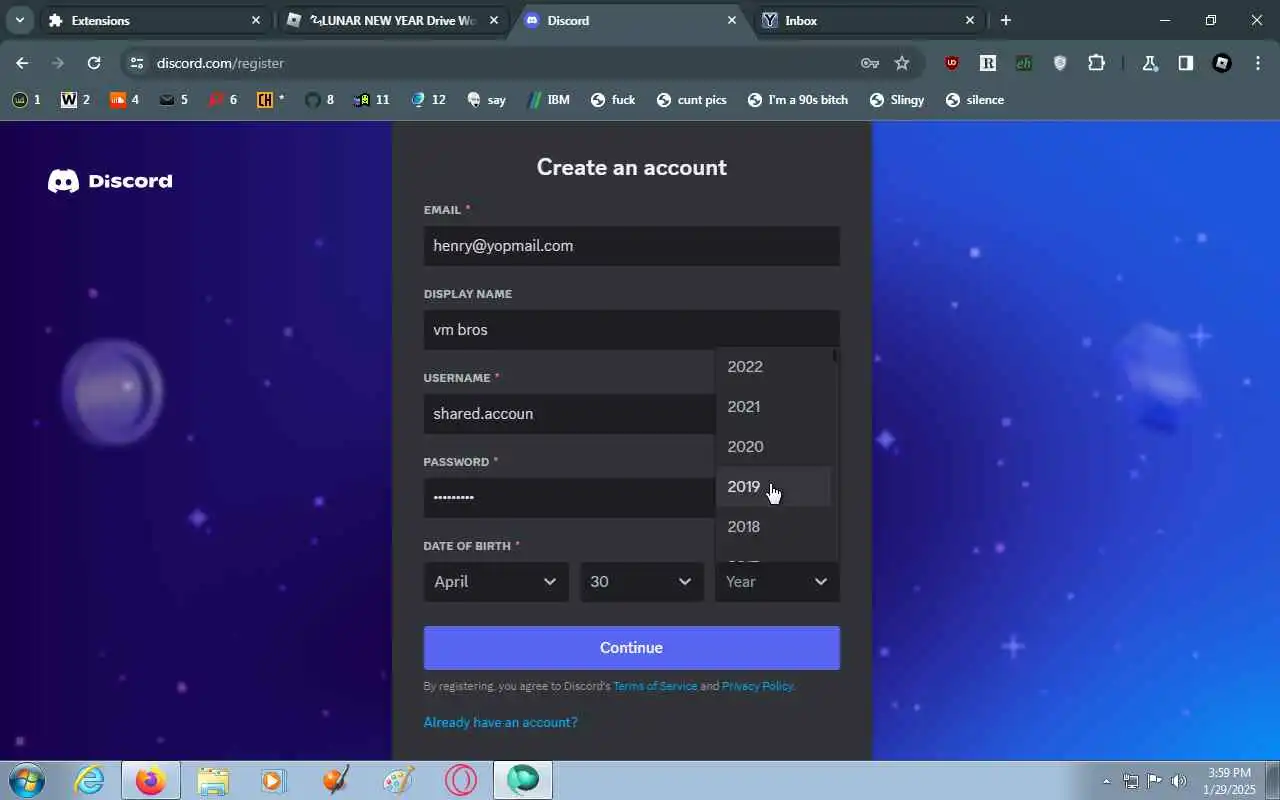Open site information icon in address bar
Viewport: 1280px width, 800px height.
(137, 63)
